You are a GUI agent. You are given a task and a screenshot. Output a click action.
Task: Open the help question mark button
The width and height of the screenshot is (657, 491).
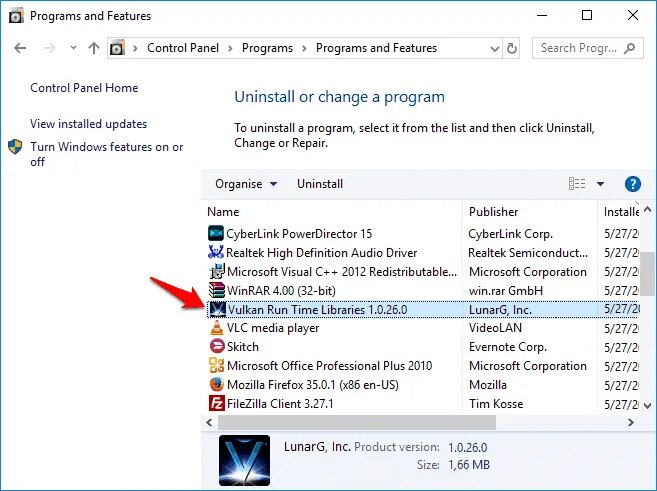(x=632, y=183)
